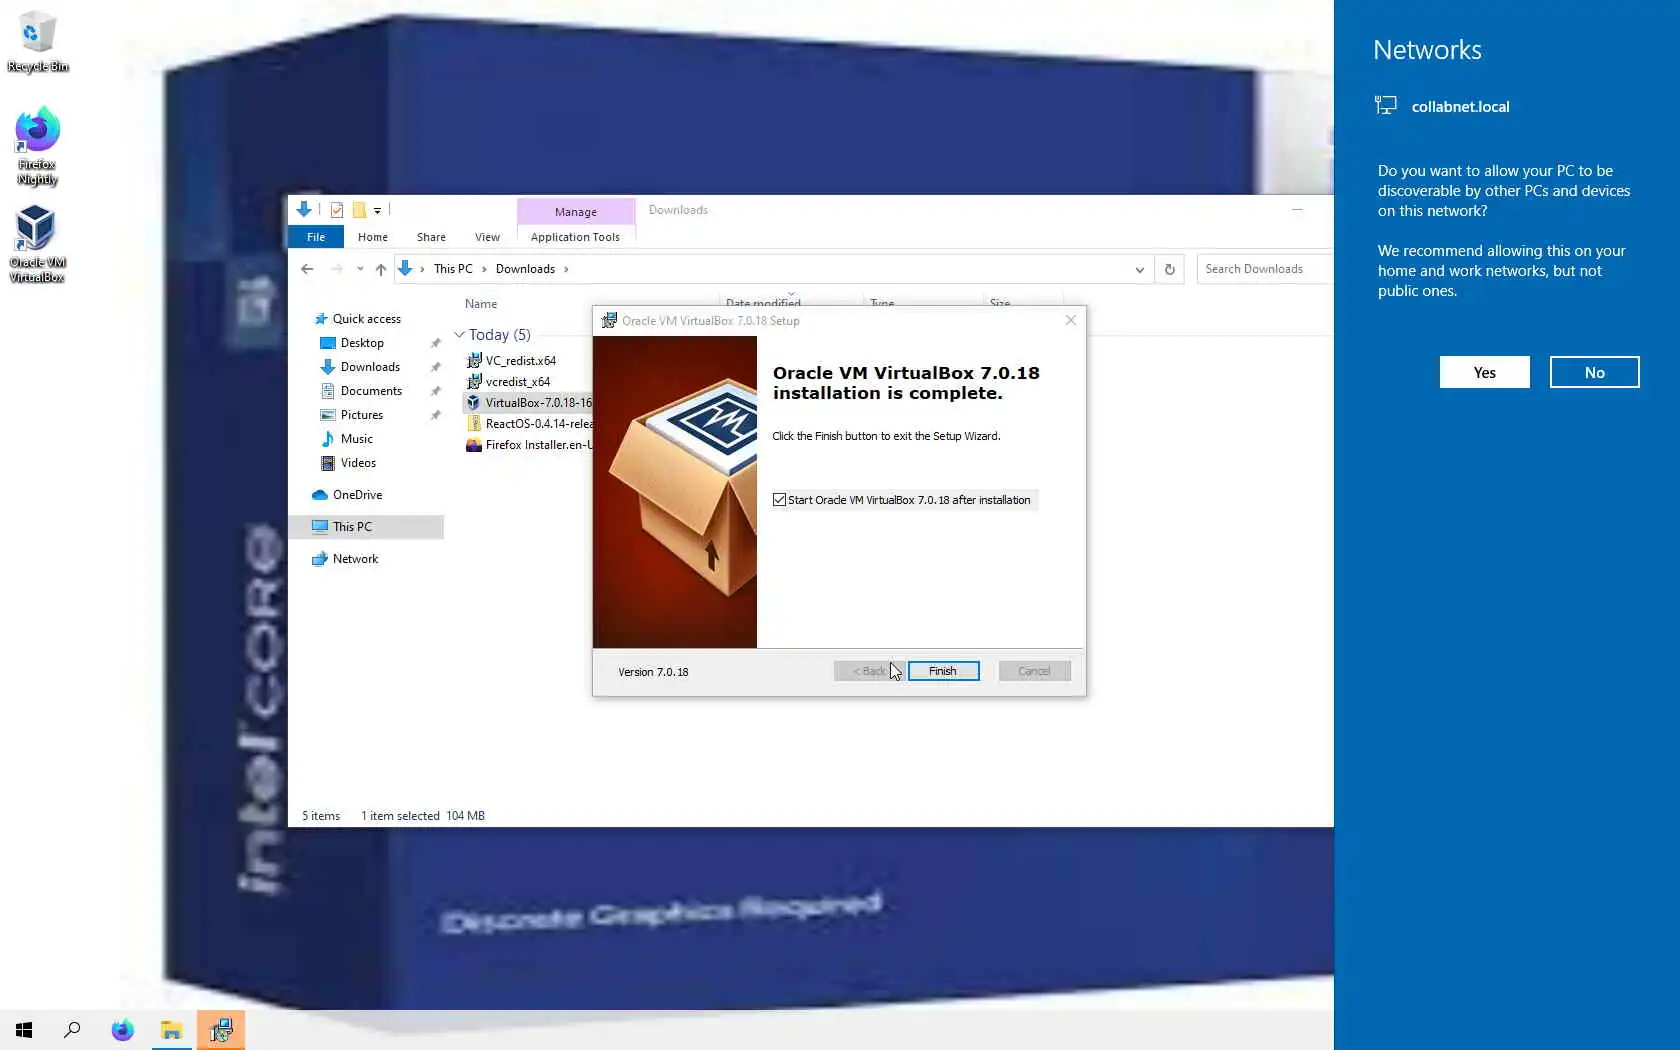Viewport: 1680px width, 1050px height.
Task: Open the Windows Start menu
Action: 24,1030
